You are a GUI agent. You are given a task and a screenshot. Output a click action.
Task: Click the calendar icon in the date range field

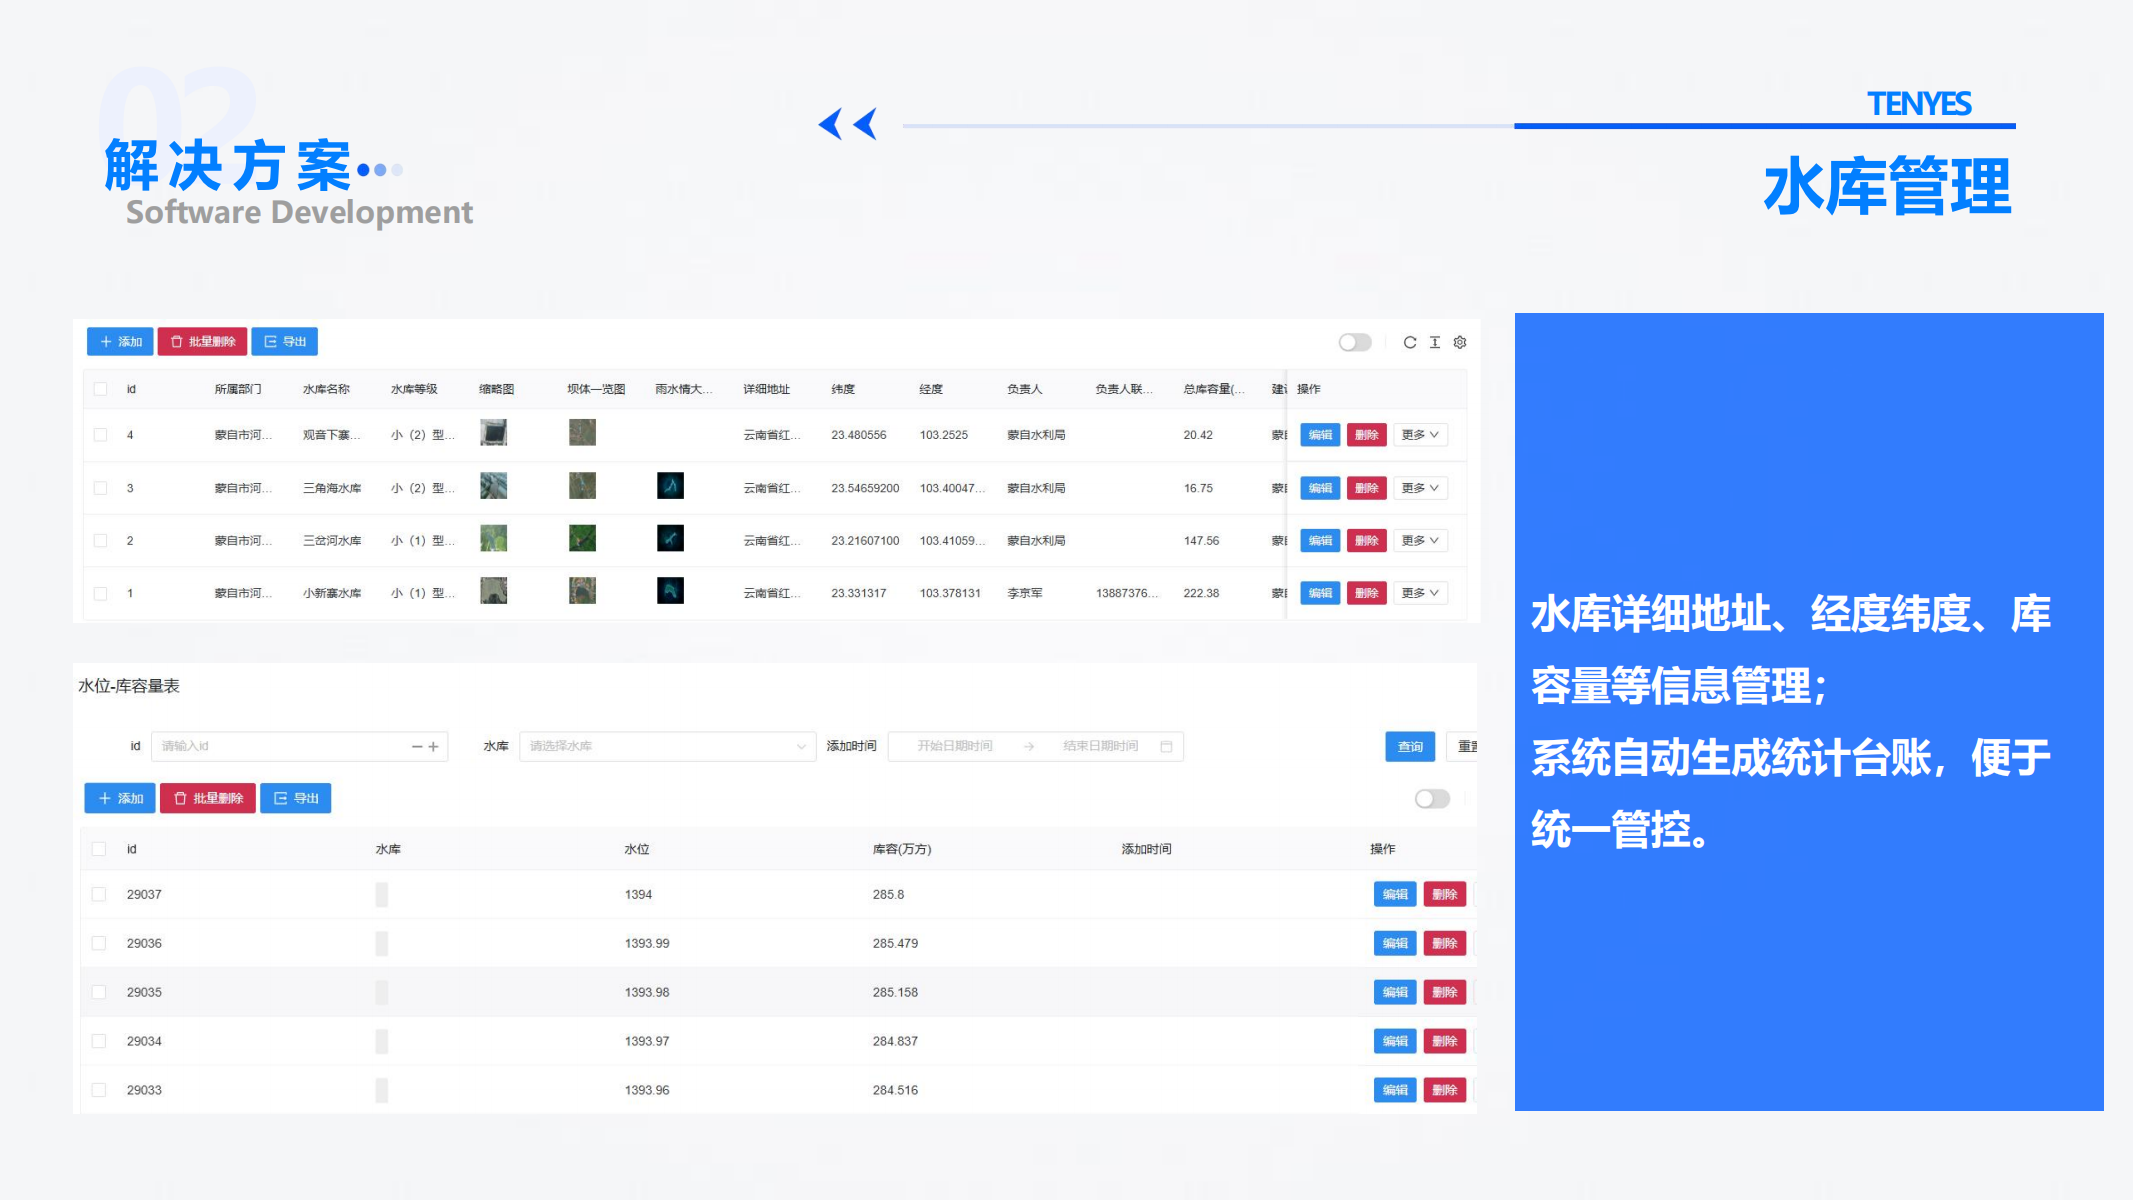click(x=1166, y=746)
